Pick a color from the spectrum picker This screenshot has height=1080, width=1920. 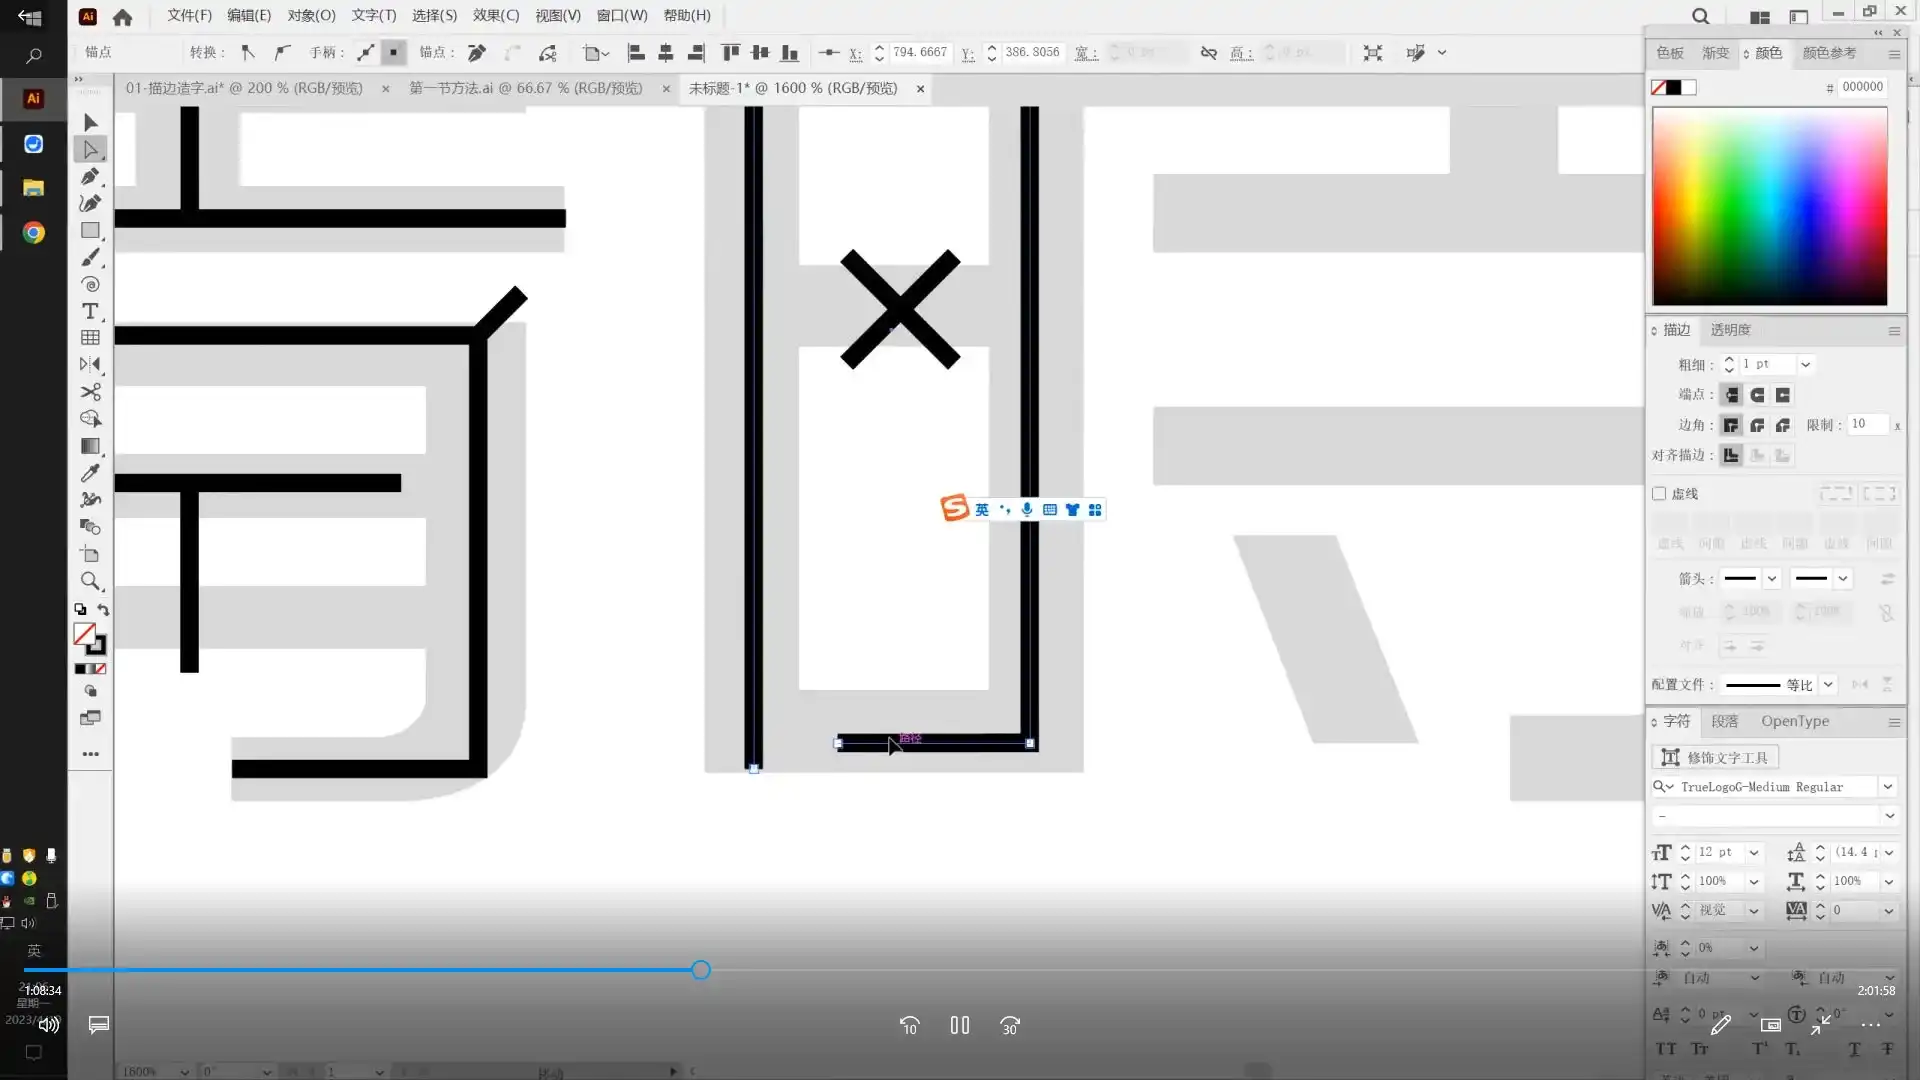(1769, 206)
